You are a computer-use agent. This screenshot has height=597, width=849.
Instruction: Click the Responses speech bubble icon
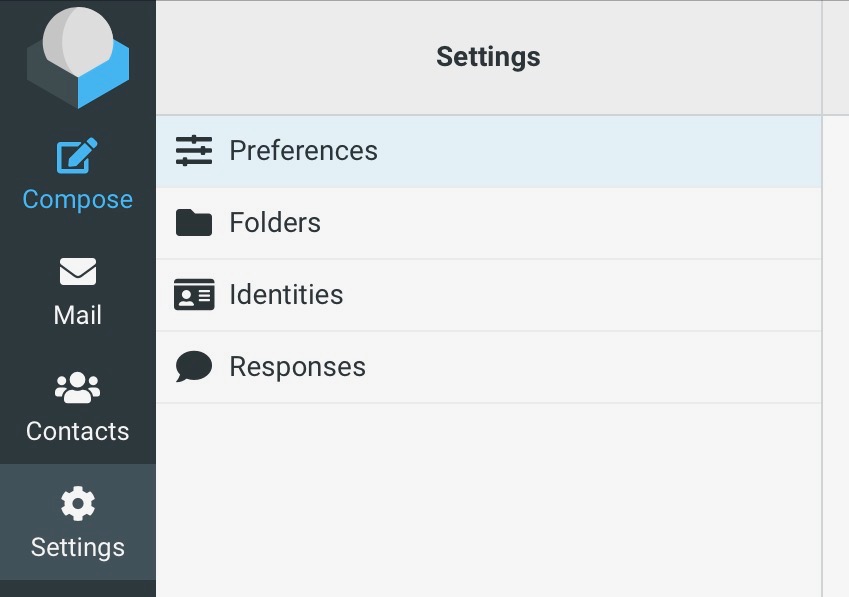click(x=194, y=366)
